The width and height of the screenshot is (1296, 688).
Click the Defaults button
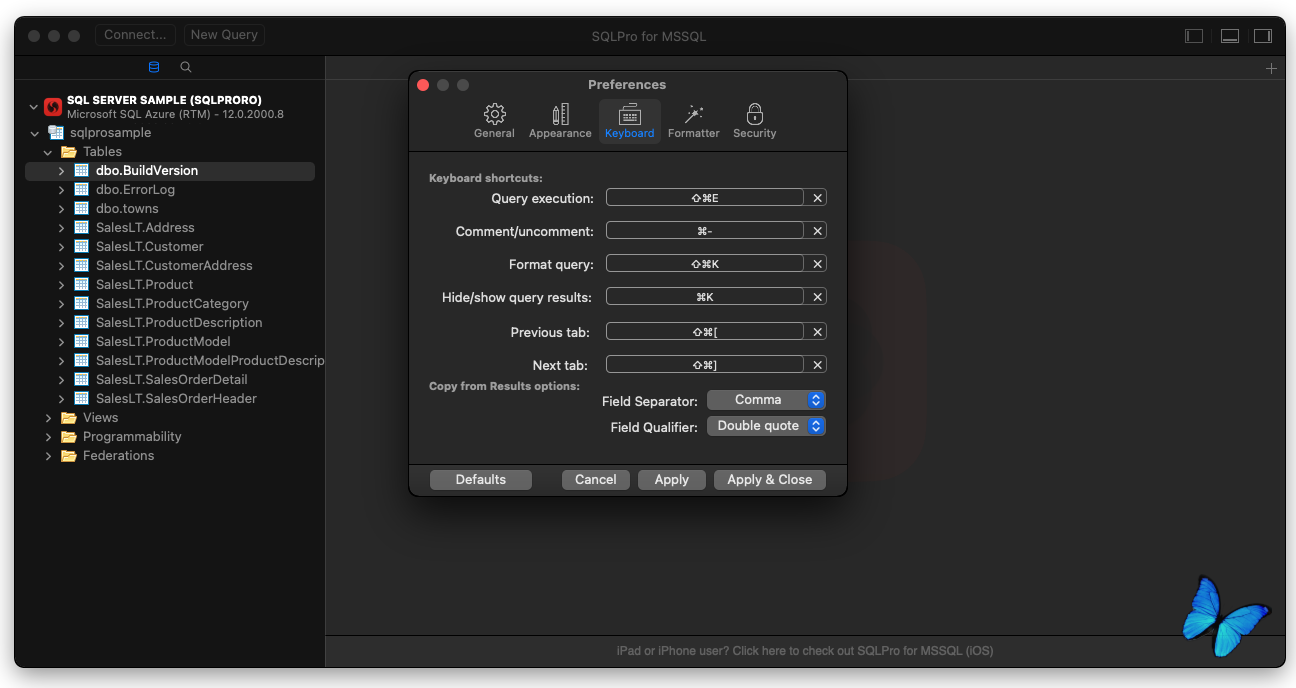tap(481, 480)
